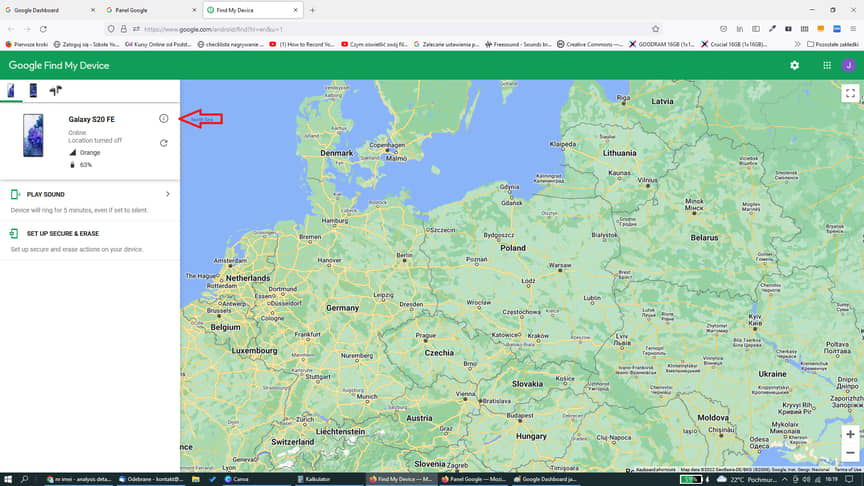Select the first phone device tab
Screen dimensions: 864x486
(11, 90)
